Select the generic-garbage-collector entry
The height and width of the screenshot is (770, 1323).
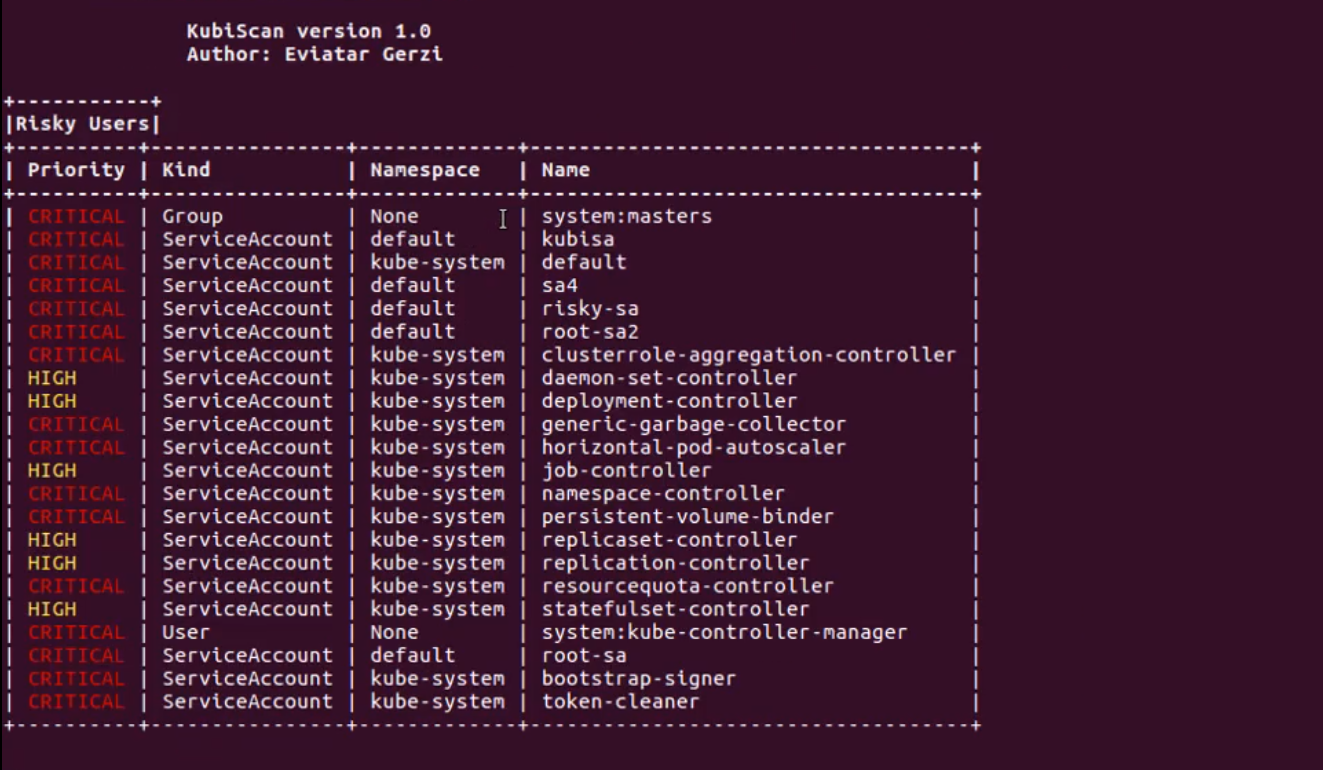693,424
